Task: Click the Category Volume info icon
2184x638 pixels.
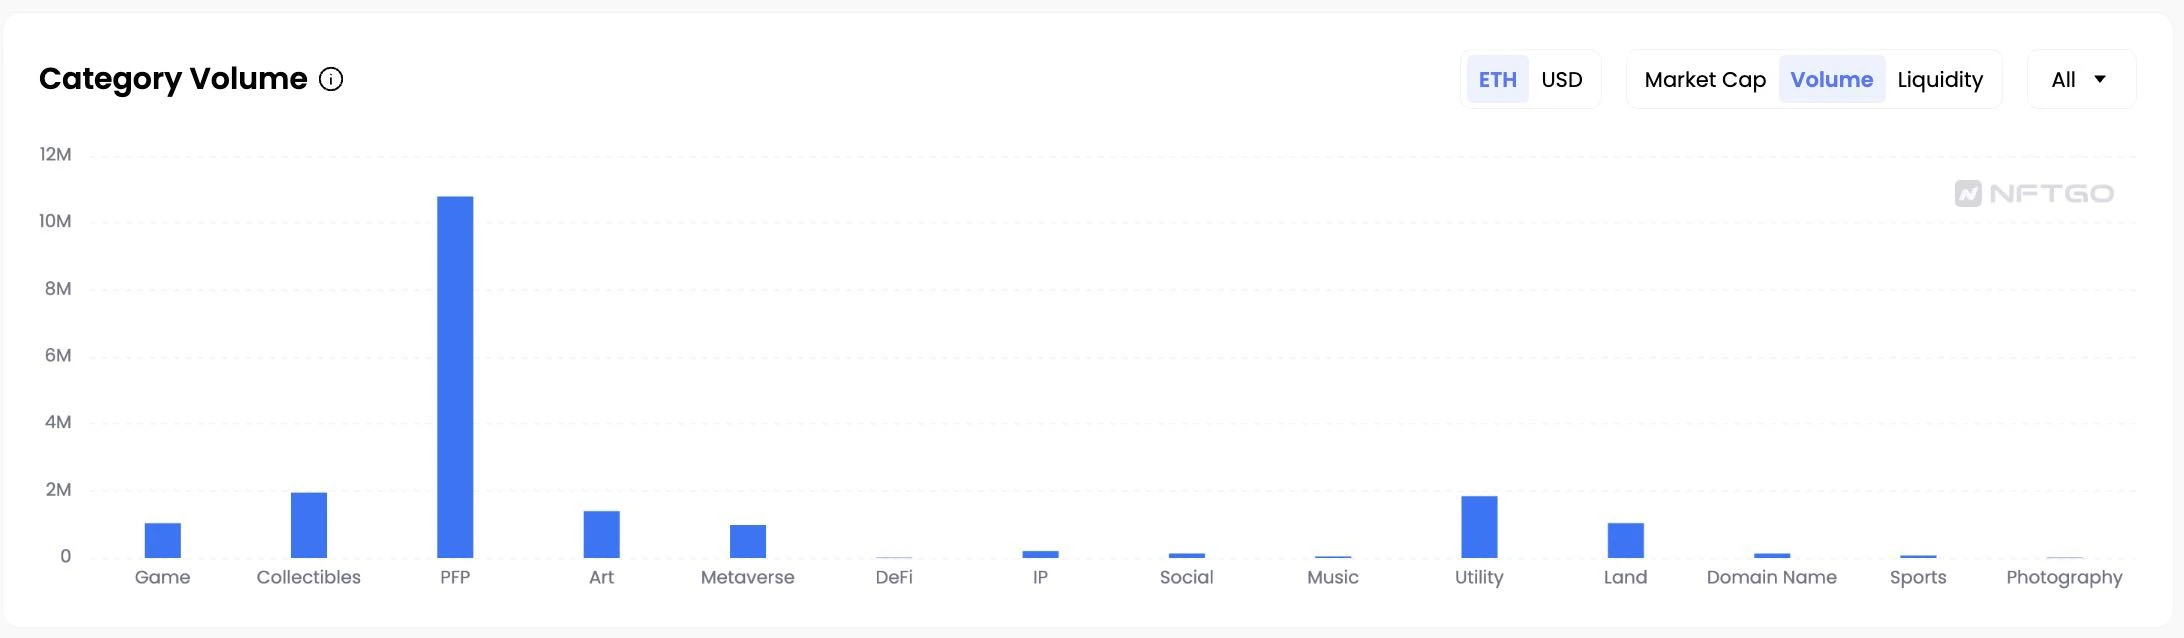Action: [x=331, y=79]
